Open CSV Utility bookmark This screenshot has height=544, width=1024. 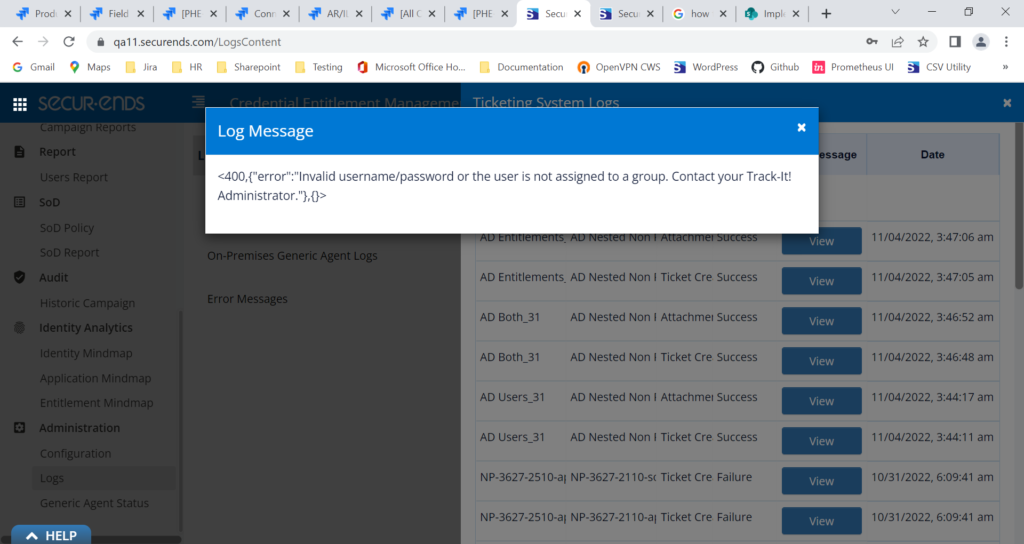point(939,67)
